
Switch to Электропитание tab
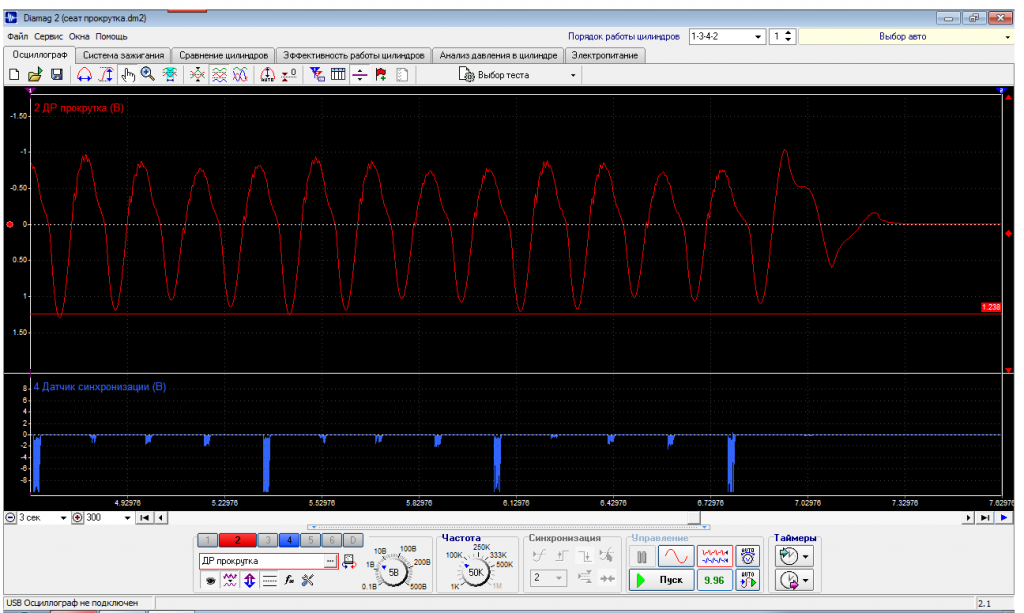pos(605,55)
